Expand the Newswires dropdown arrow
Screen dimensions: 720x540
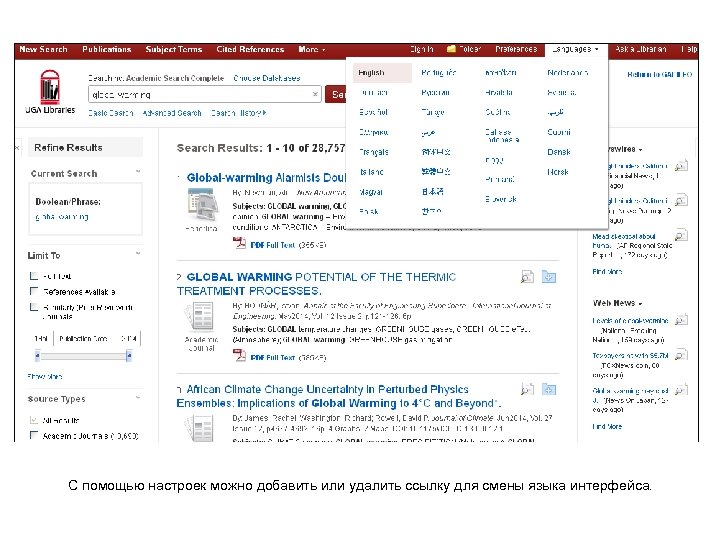[x=640, y=150]
